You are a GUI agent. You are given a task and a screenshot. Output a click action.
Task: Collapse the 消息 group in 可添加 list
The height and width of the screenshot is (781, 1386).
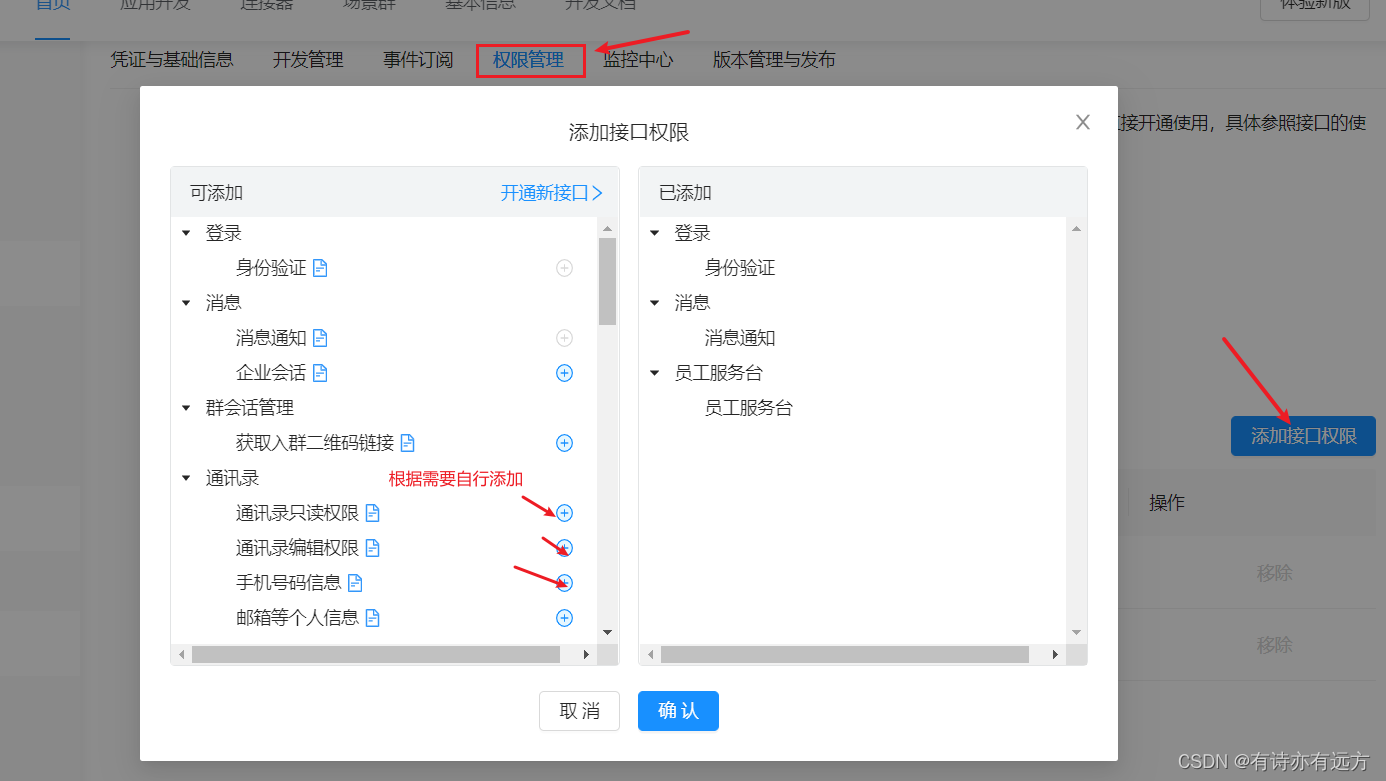pos(186,303)
